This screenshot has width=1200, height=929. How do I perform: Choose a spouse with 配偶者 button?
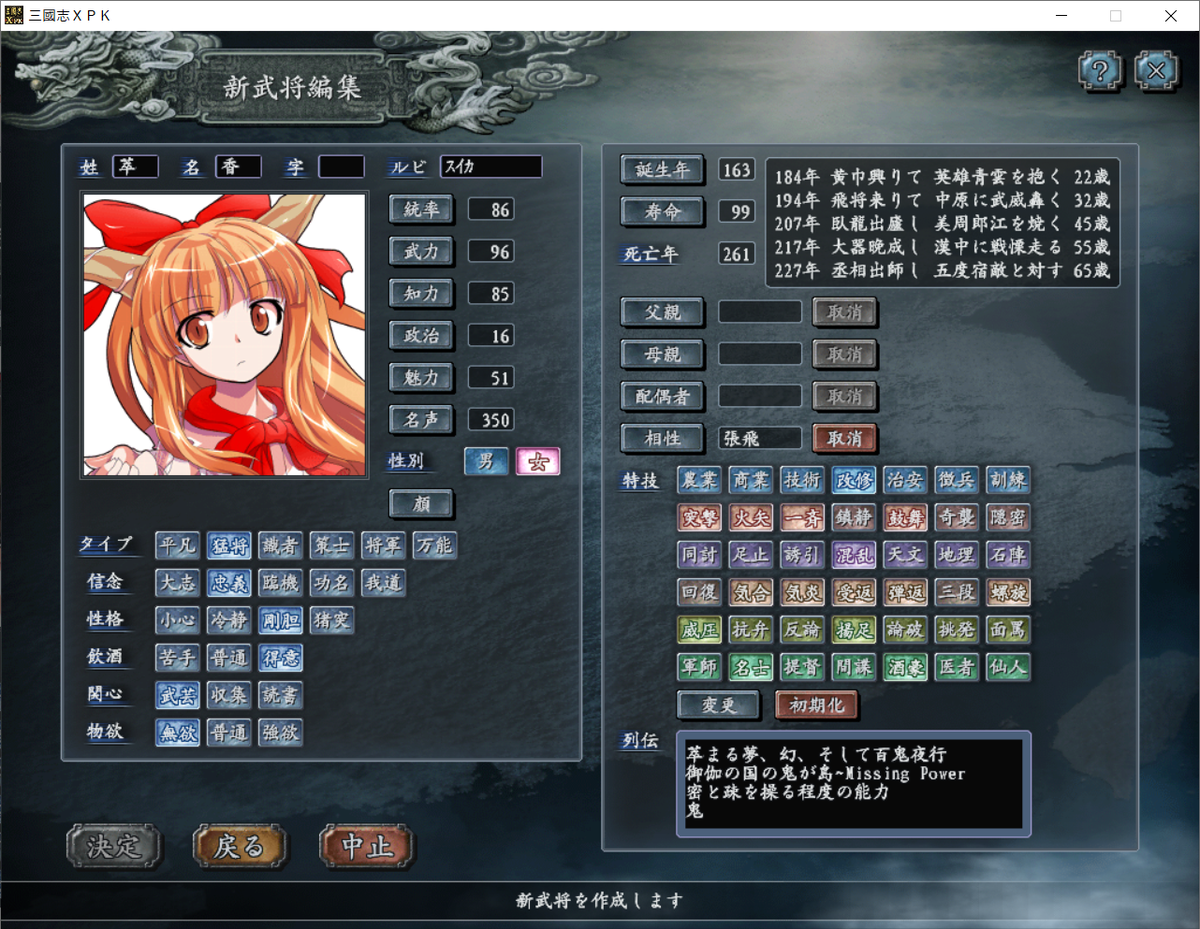point(662,396)
